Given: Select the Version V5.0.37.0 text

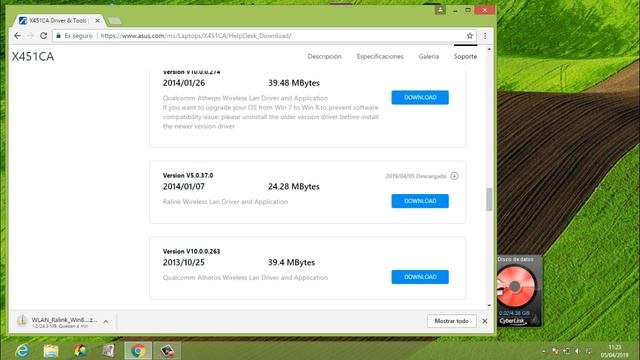Looking at the screenshot, I should point(188,176).
